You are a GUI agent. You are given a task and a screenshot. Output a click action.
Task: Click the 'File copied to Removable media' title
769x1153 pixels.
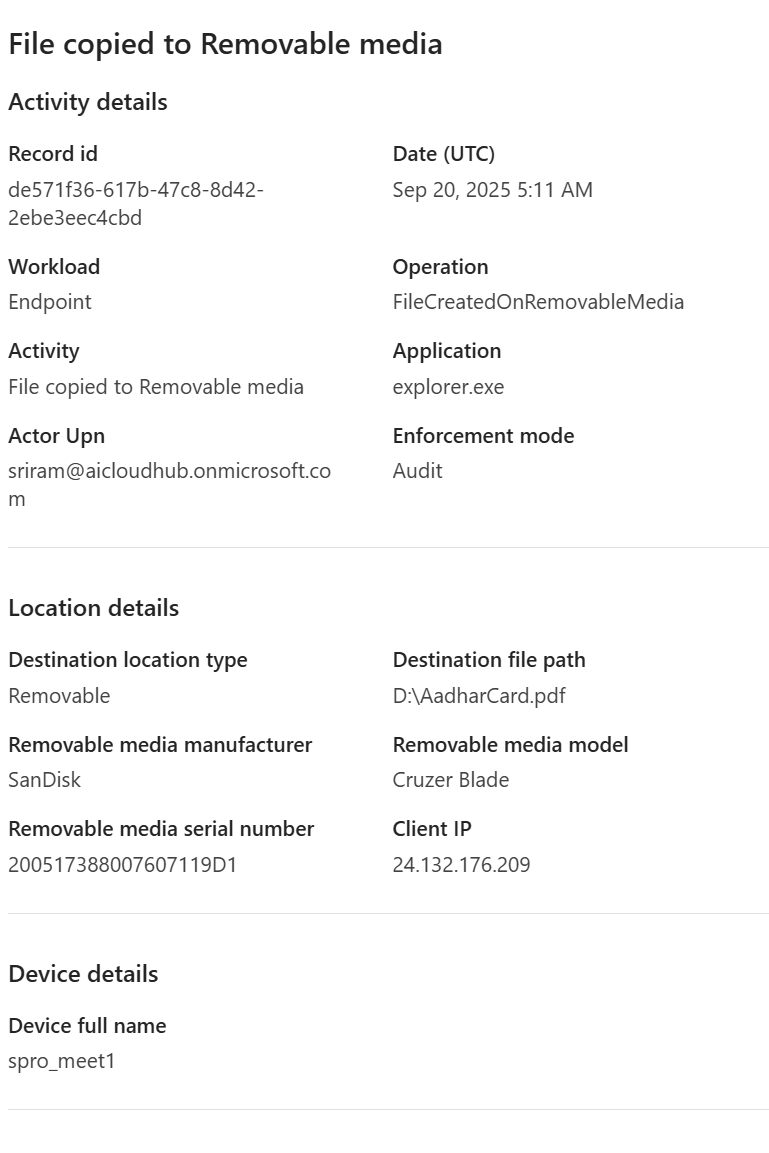coord(225,44)
